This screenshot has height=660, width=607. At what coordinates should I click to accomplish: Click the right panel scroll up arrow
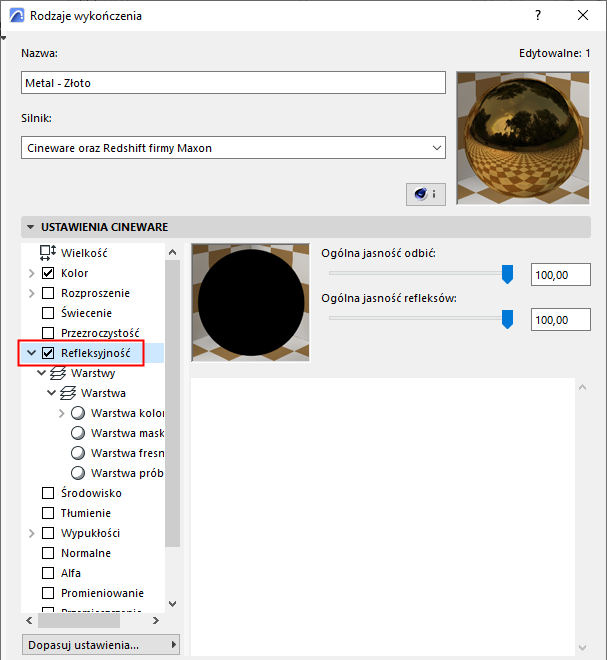(x=583, y=387)
